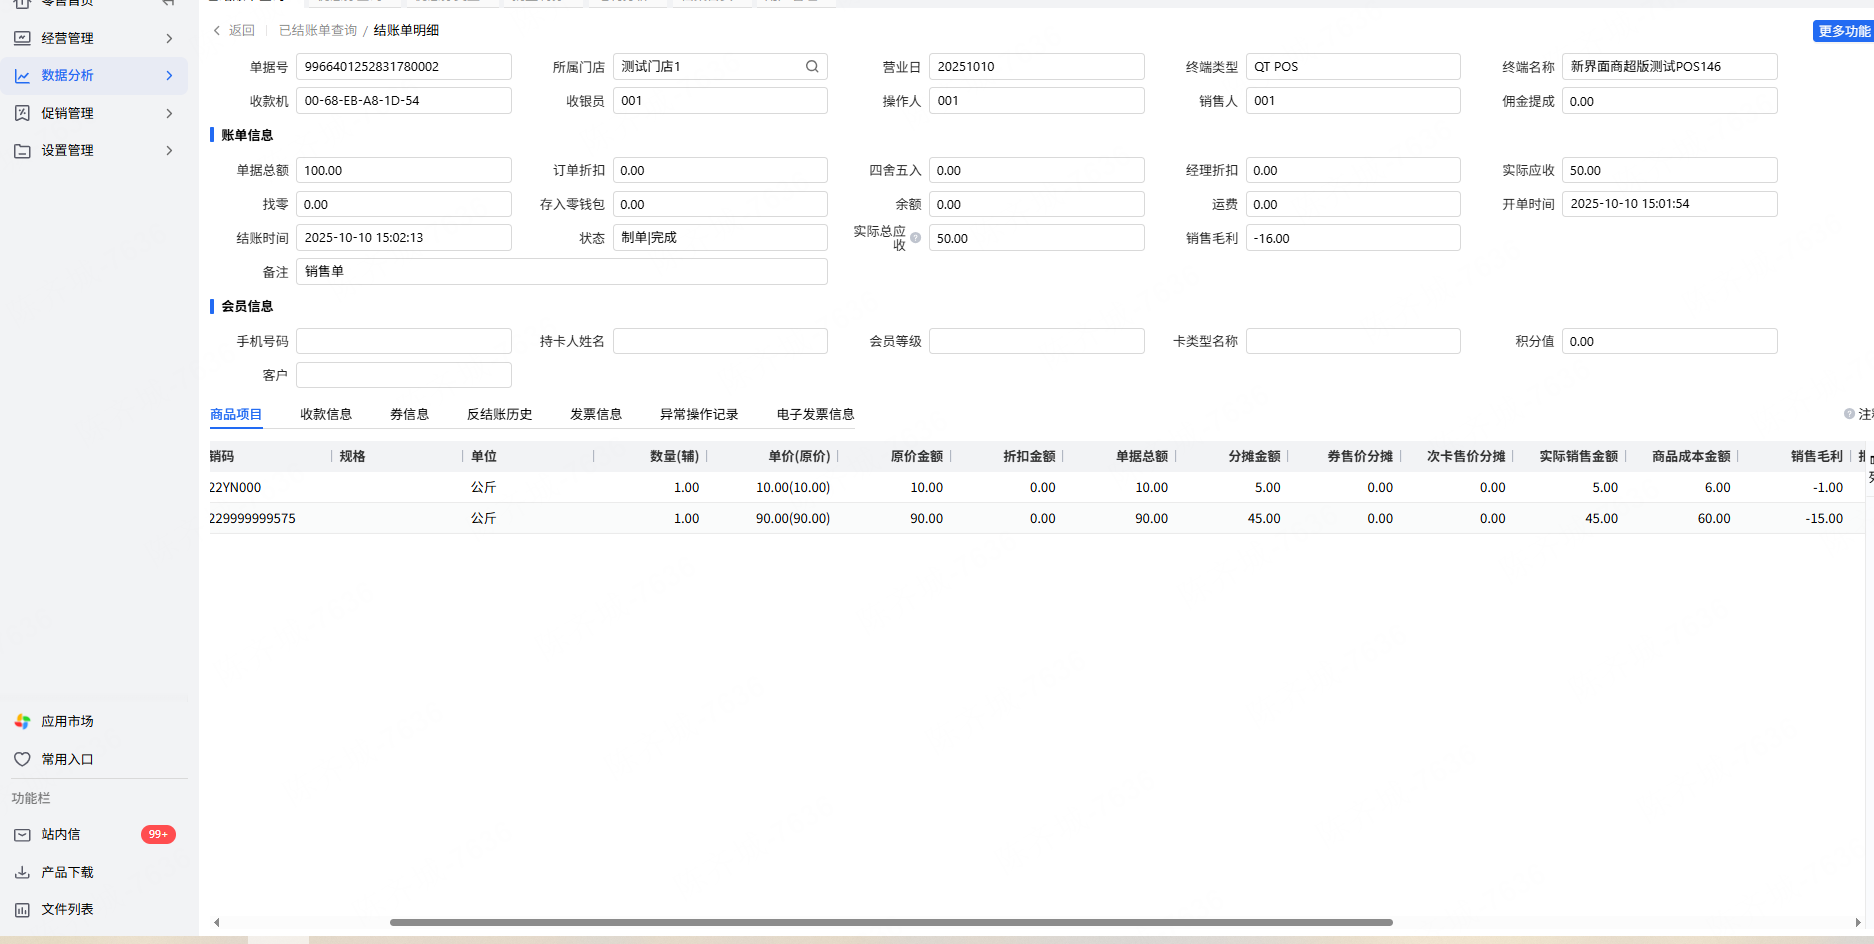The height and width of the screenshot is (944, 1874).
Task: Open 应用市场 in the sidebar
Action: point(67,722)
